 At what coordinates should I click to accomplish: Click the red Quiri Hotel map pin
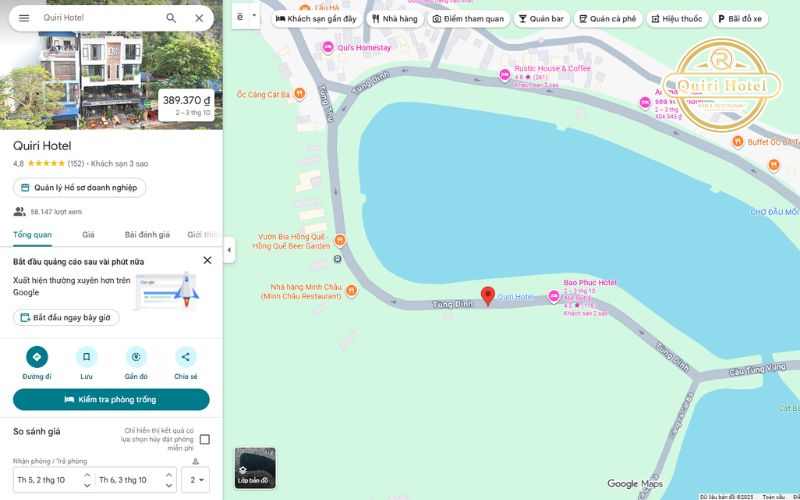(x=488, y=295)
